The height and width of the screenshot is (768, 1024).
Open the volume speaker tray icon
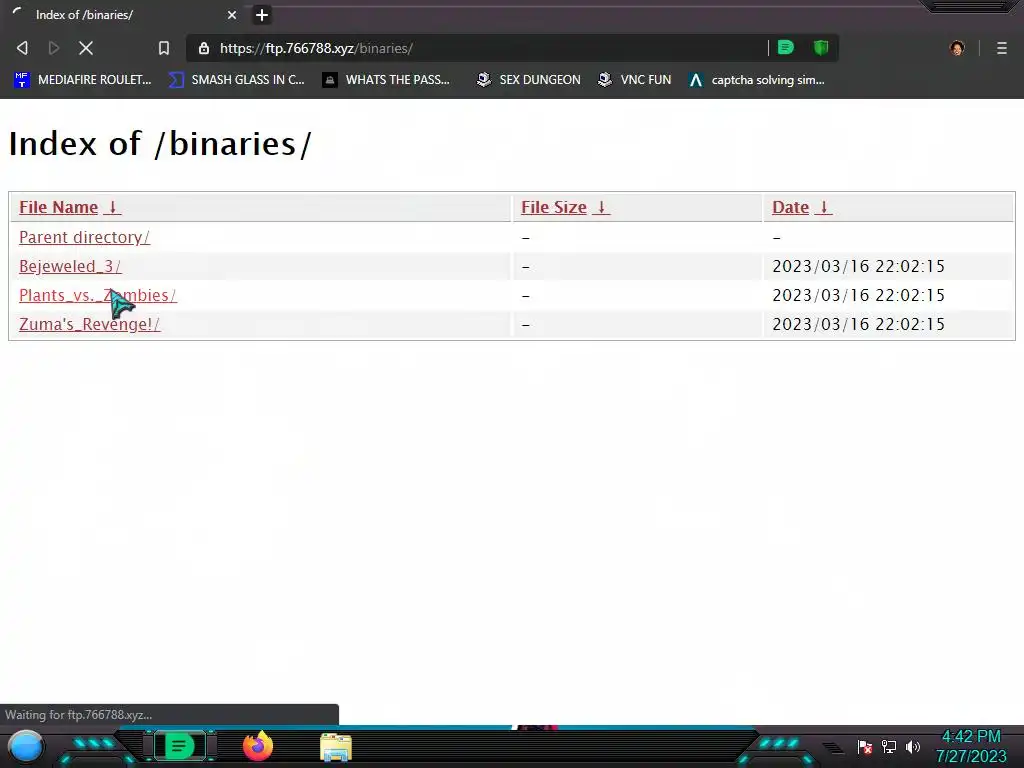click(913, 746)
